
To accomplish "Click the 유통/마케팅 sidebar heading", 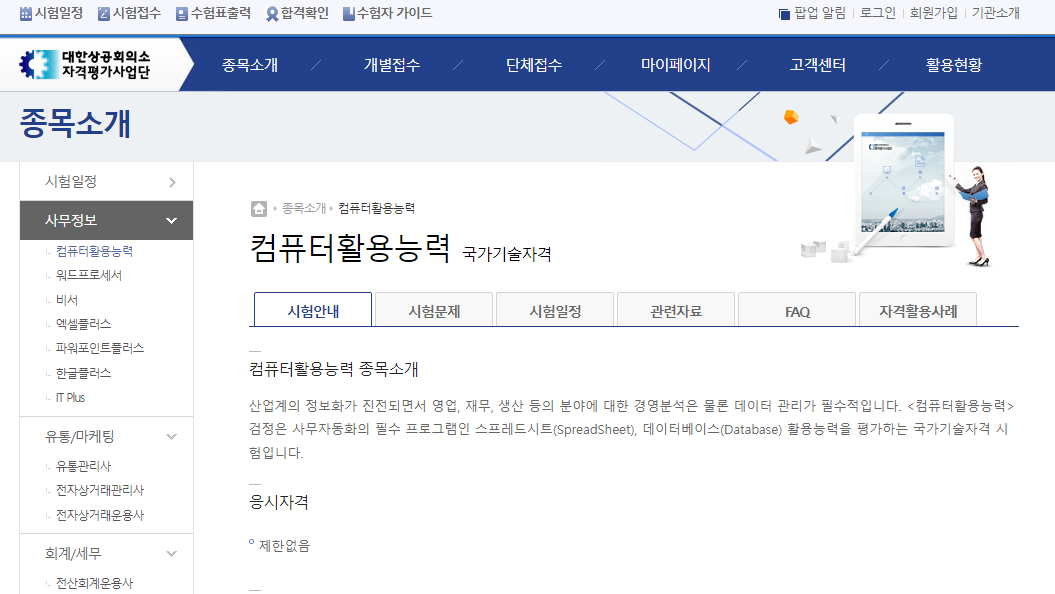I will click(x=79, y=437).
